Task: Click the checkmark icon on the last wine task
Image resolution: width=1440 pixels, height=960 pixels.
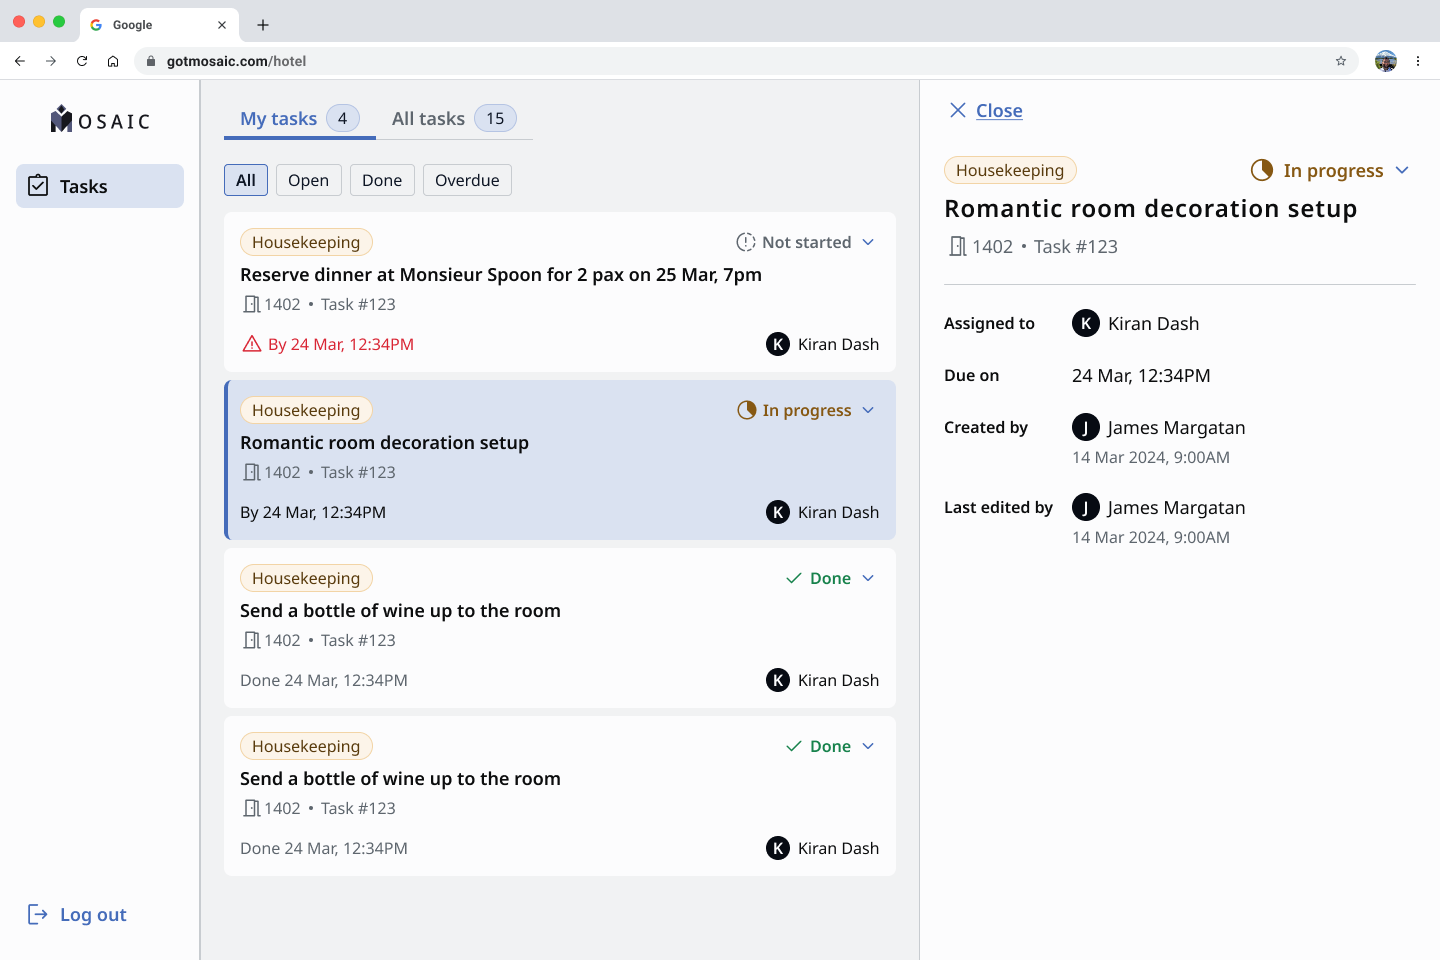Action: [x=794, y=746]
